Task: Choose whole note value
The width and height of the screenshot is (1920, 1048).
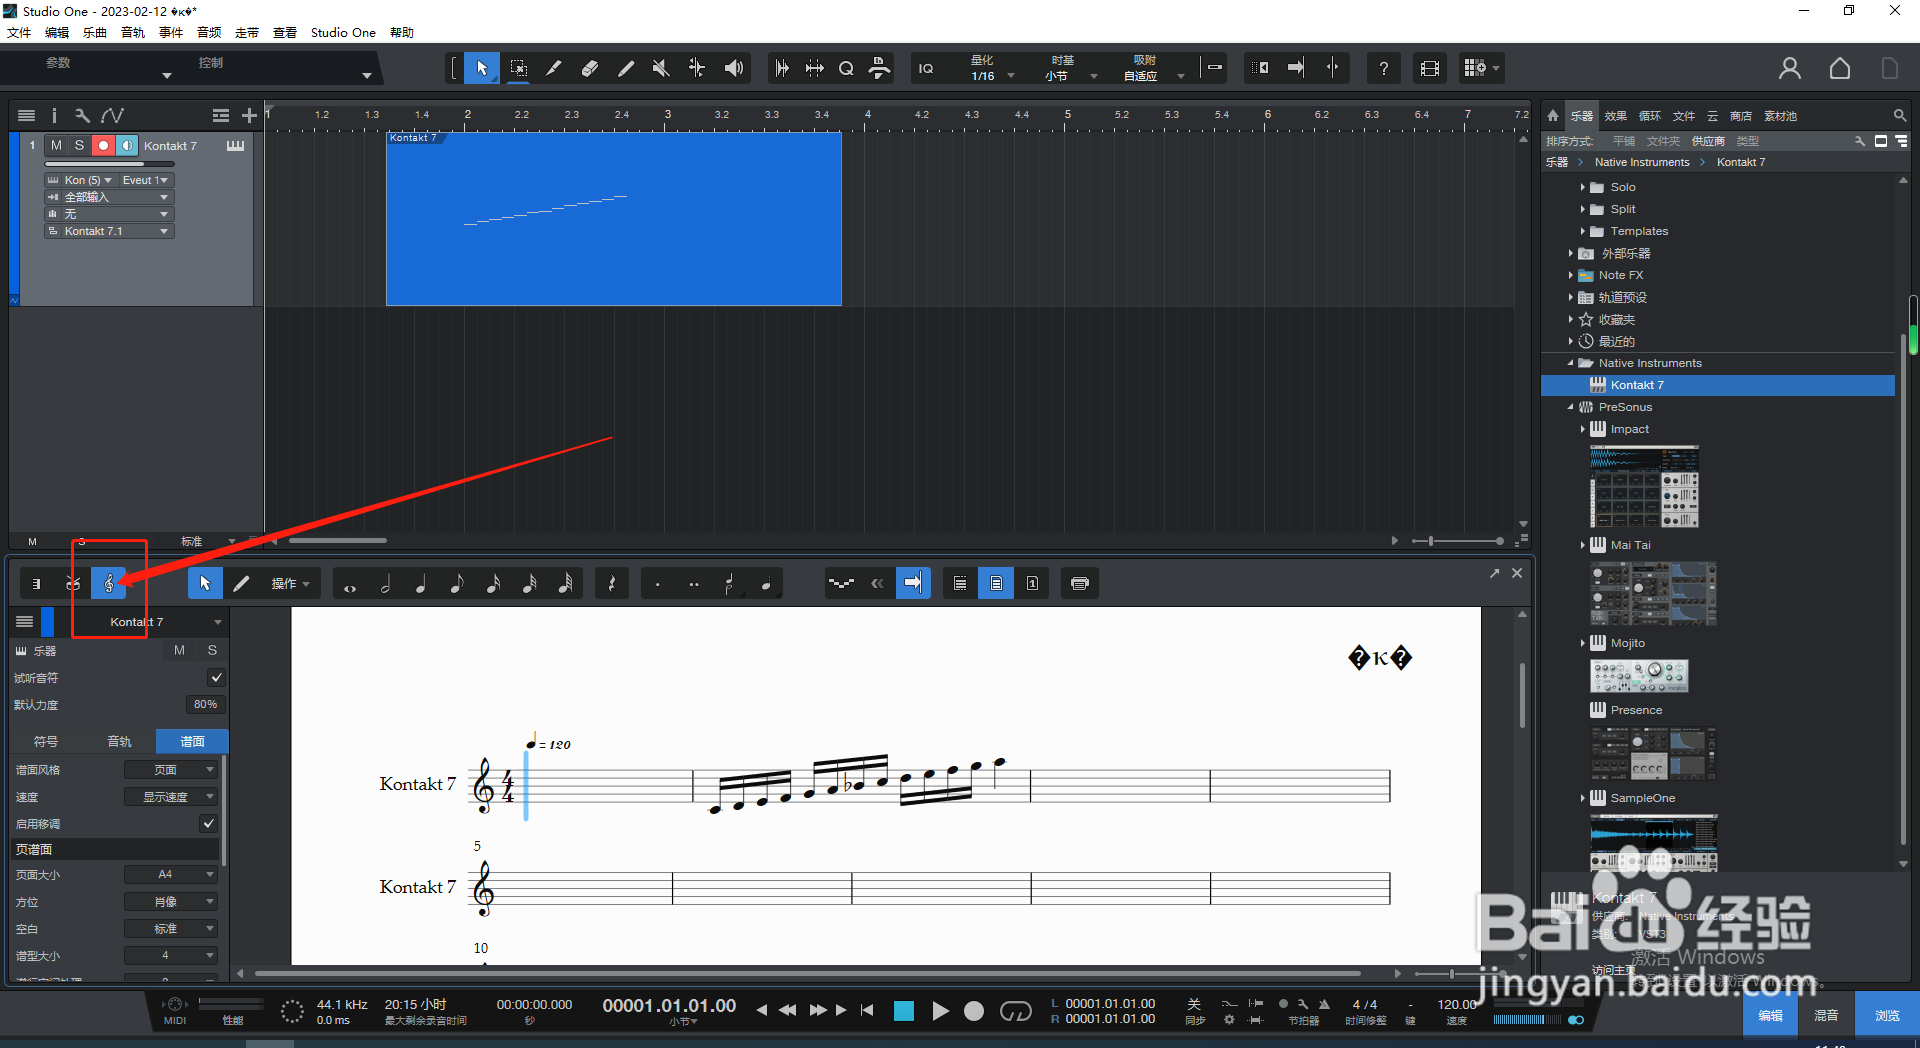Action: point(350,584)
